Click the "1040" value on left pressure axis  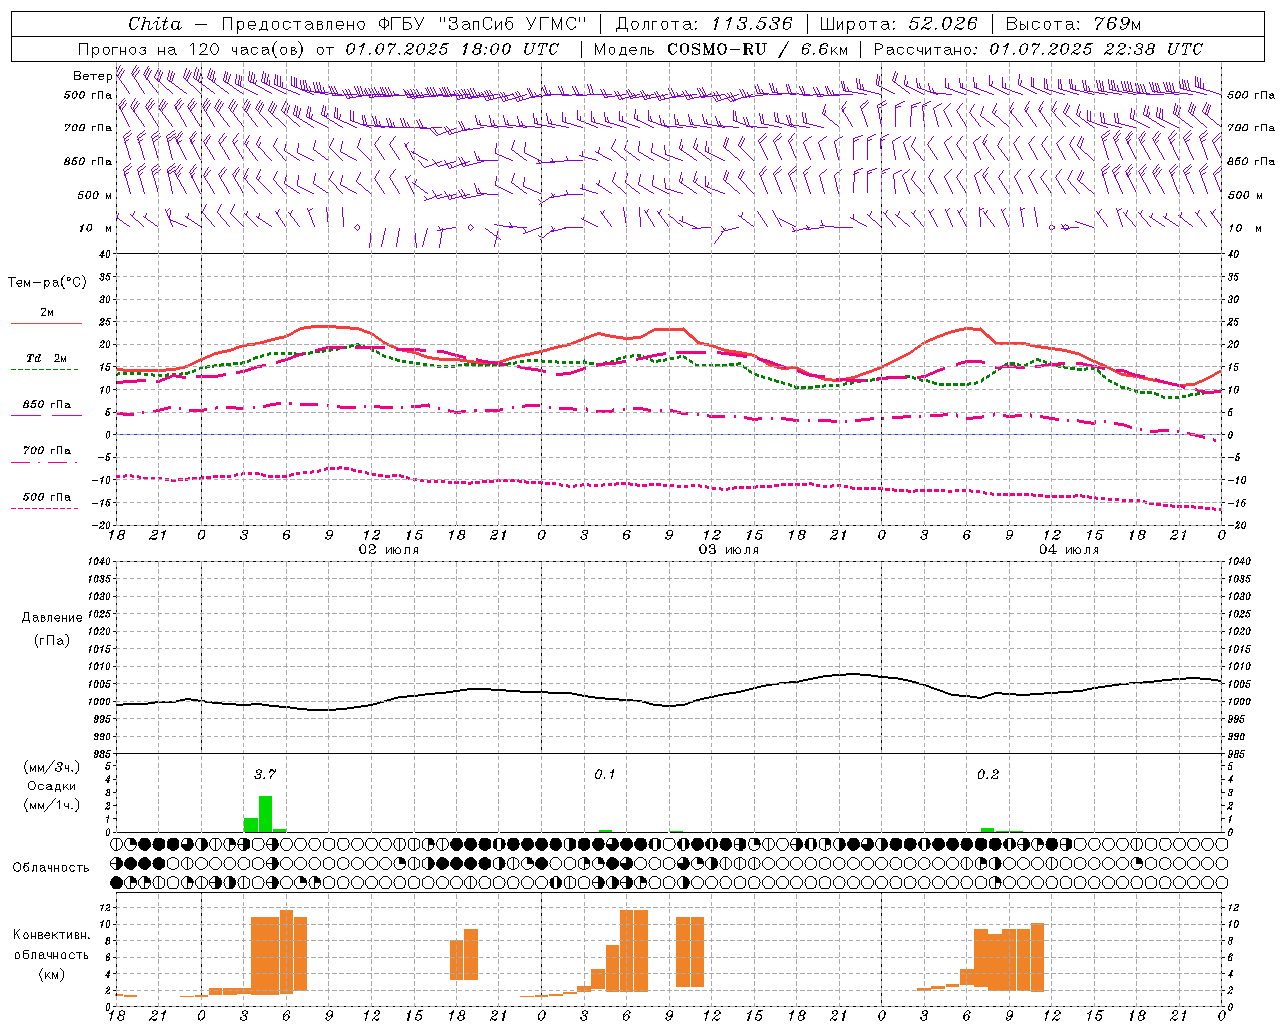pyautogui.click(x=98, y=562)
